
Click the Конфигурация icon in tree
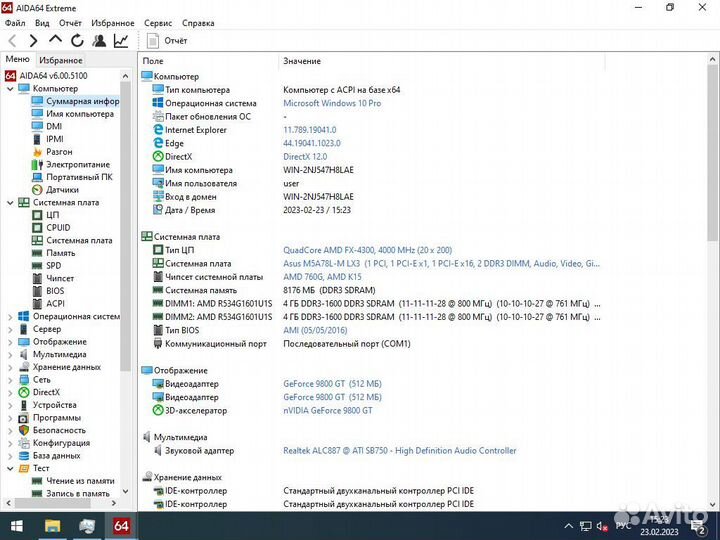pos(24,443)
